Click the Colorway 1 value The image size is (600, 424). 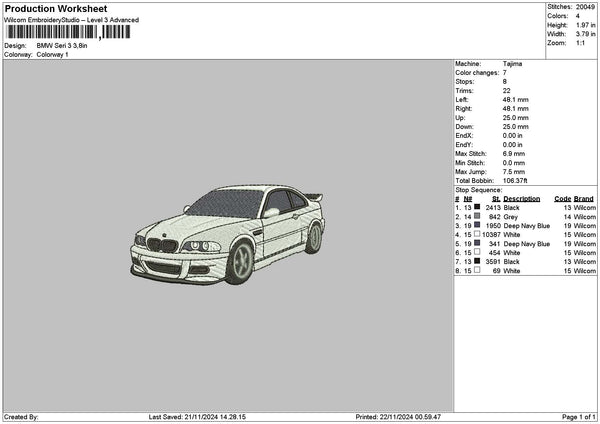click(x=52, y=55)
